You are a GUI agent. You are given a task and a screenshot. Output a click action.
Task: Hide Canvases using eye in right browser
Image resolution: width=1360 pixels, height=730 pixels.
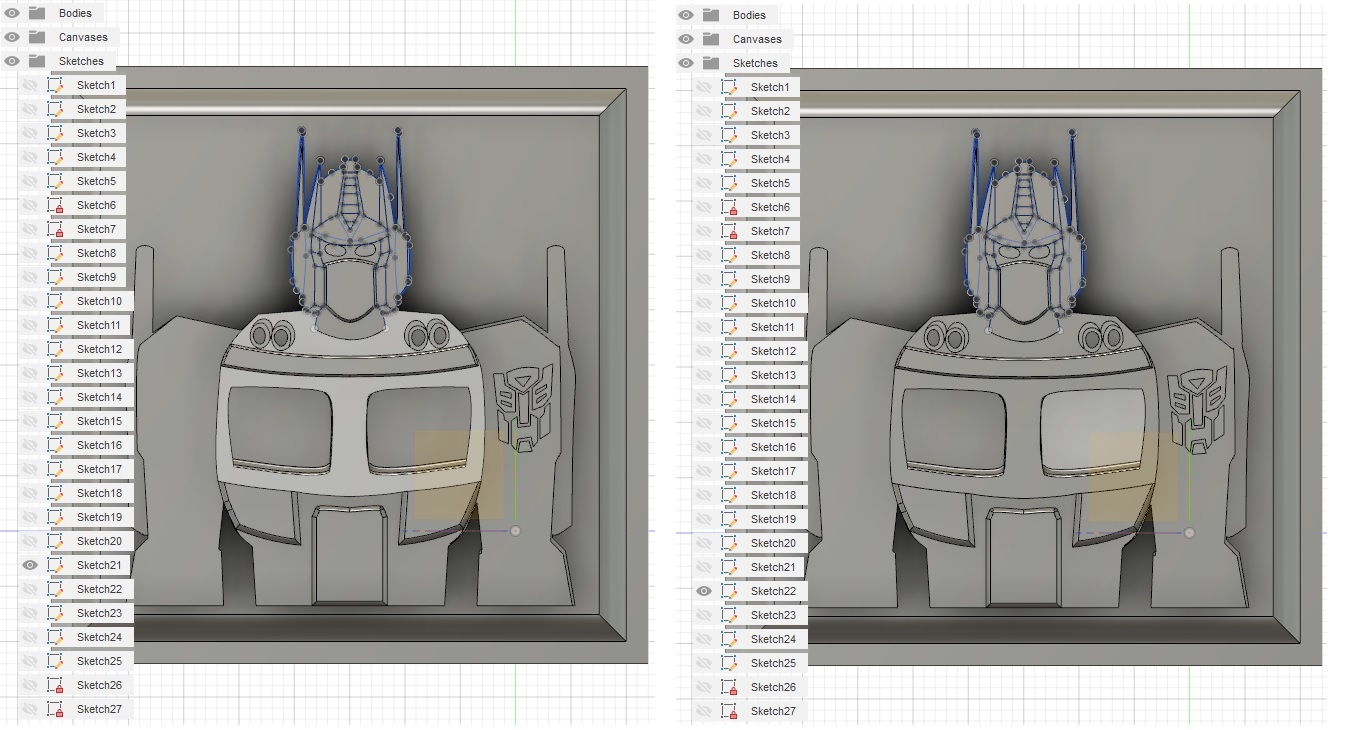pos(686,39)
